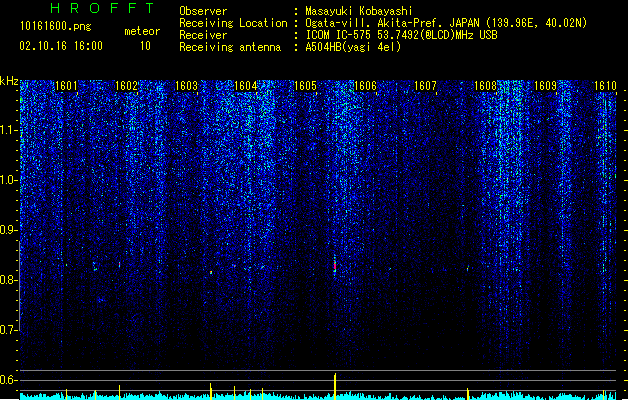This screenshot has height=400, width=629.
Task: Click the 0.9 kHz axis label
Action: [x=9, y=230]
